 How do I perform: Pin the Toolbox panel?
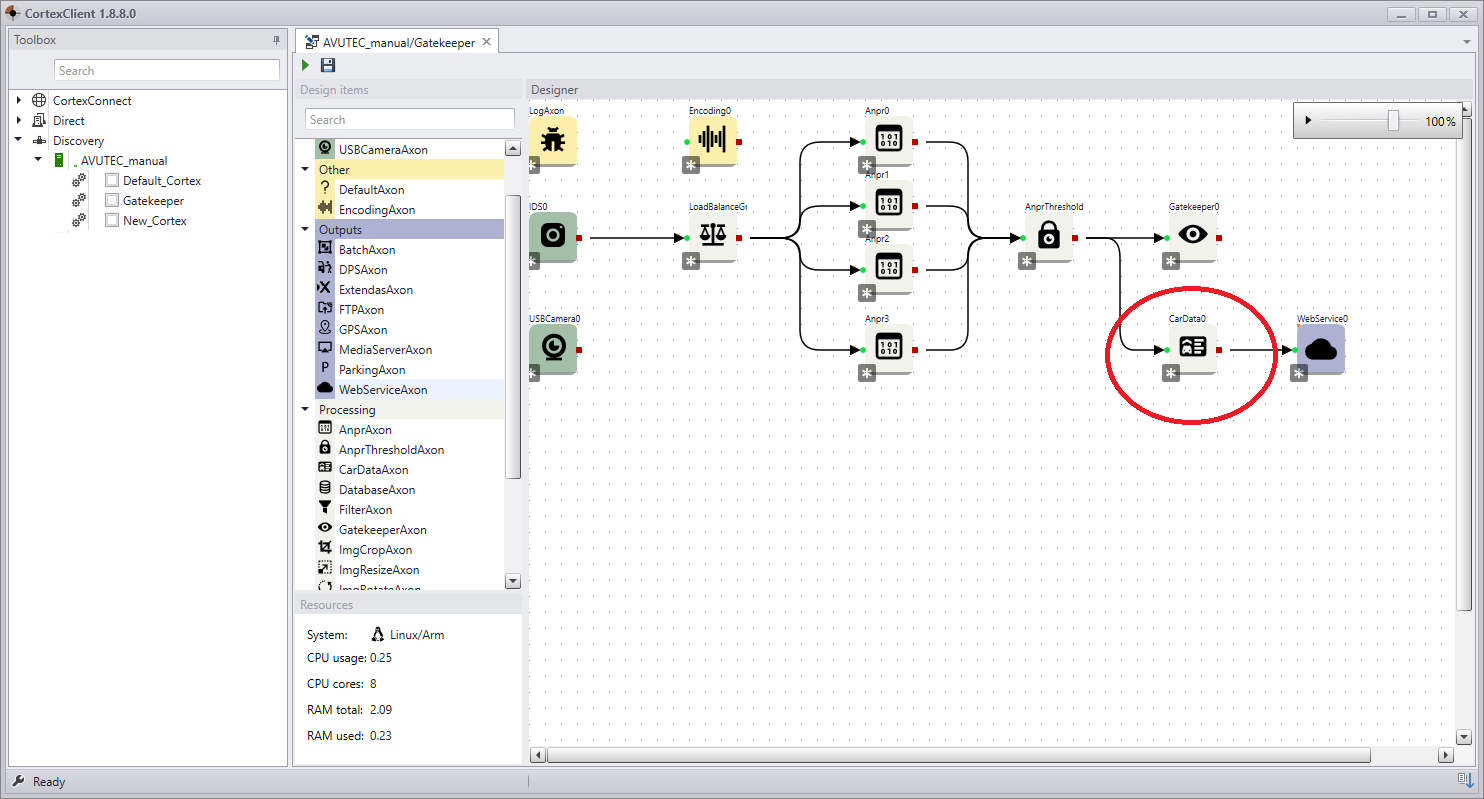(x=277, y=40)
